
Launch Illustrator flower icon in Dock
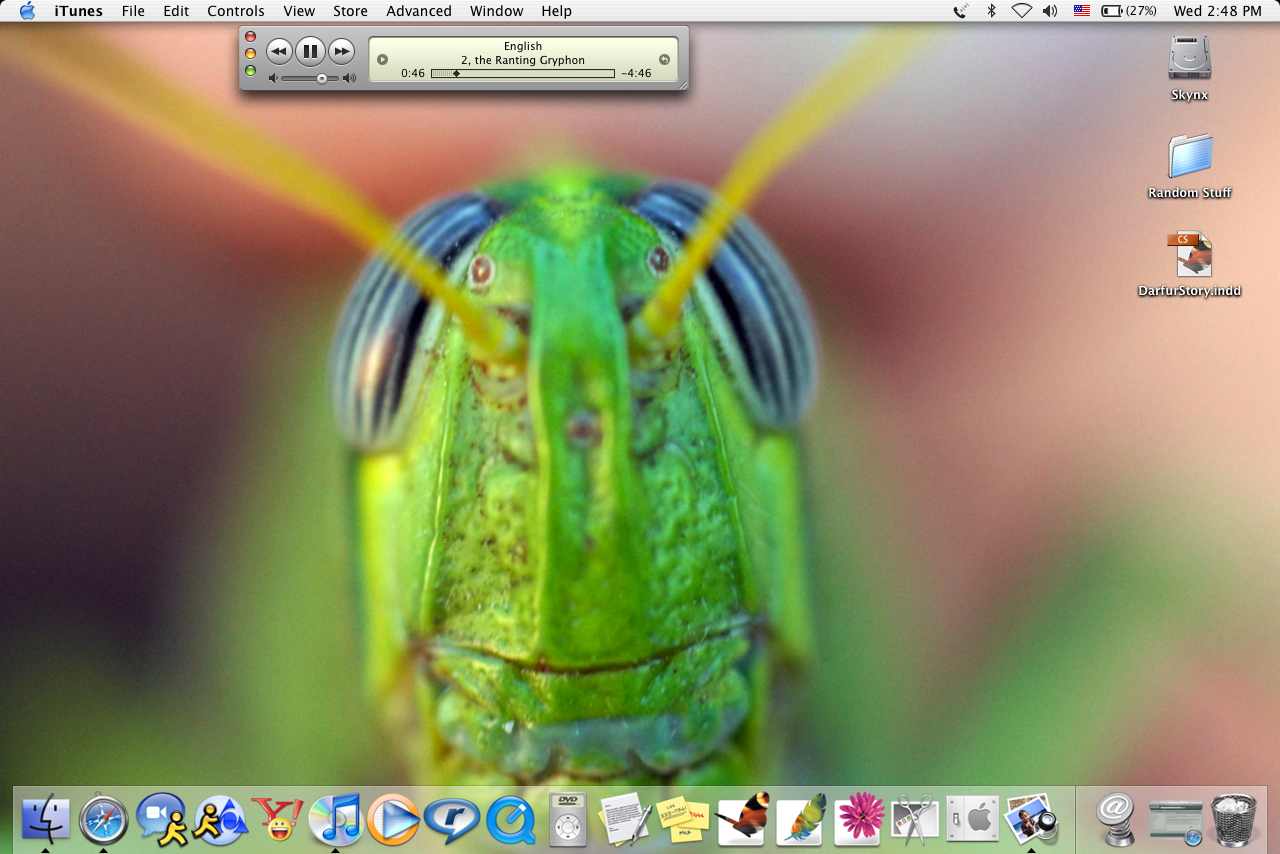[x=858, y=819]
